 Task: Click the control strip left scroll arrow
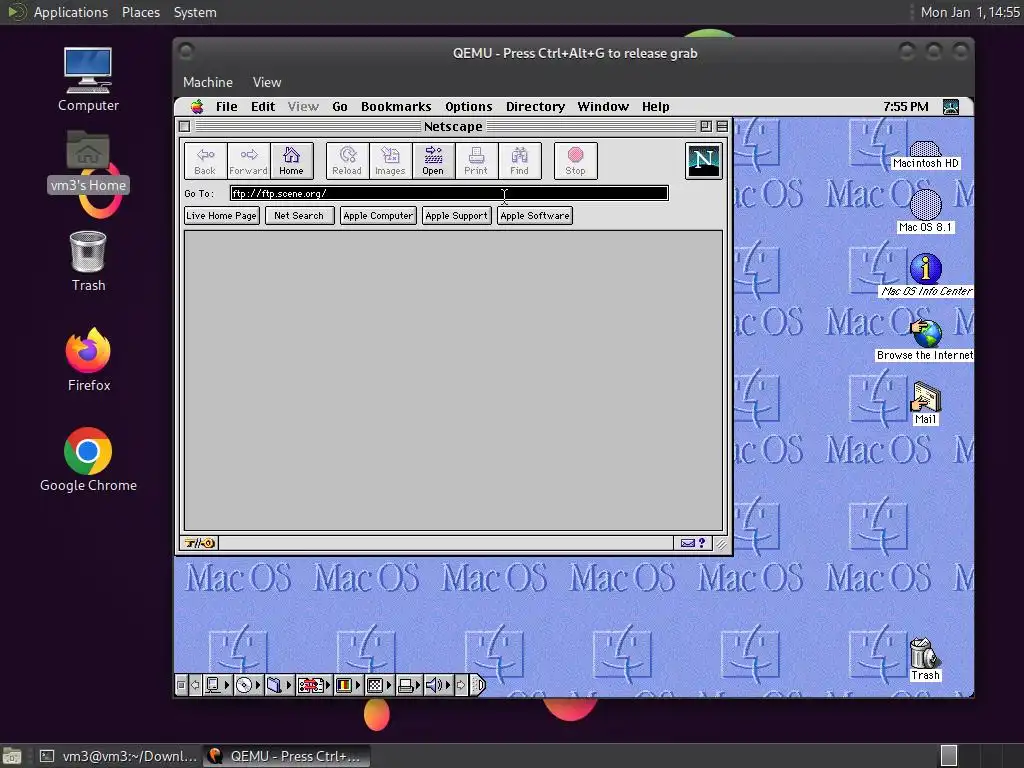(x=195, y=685)
